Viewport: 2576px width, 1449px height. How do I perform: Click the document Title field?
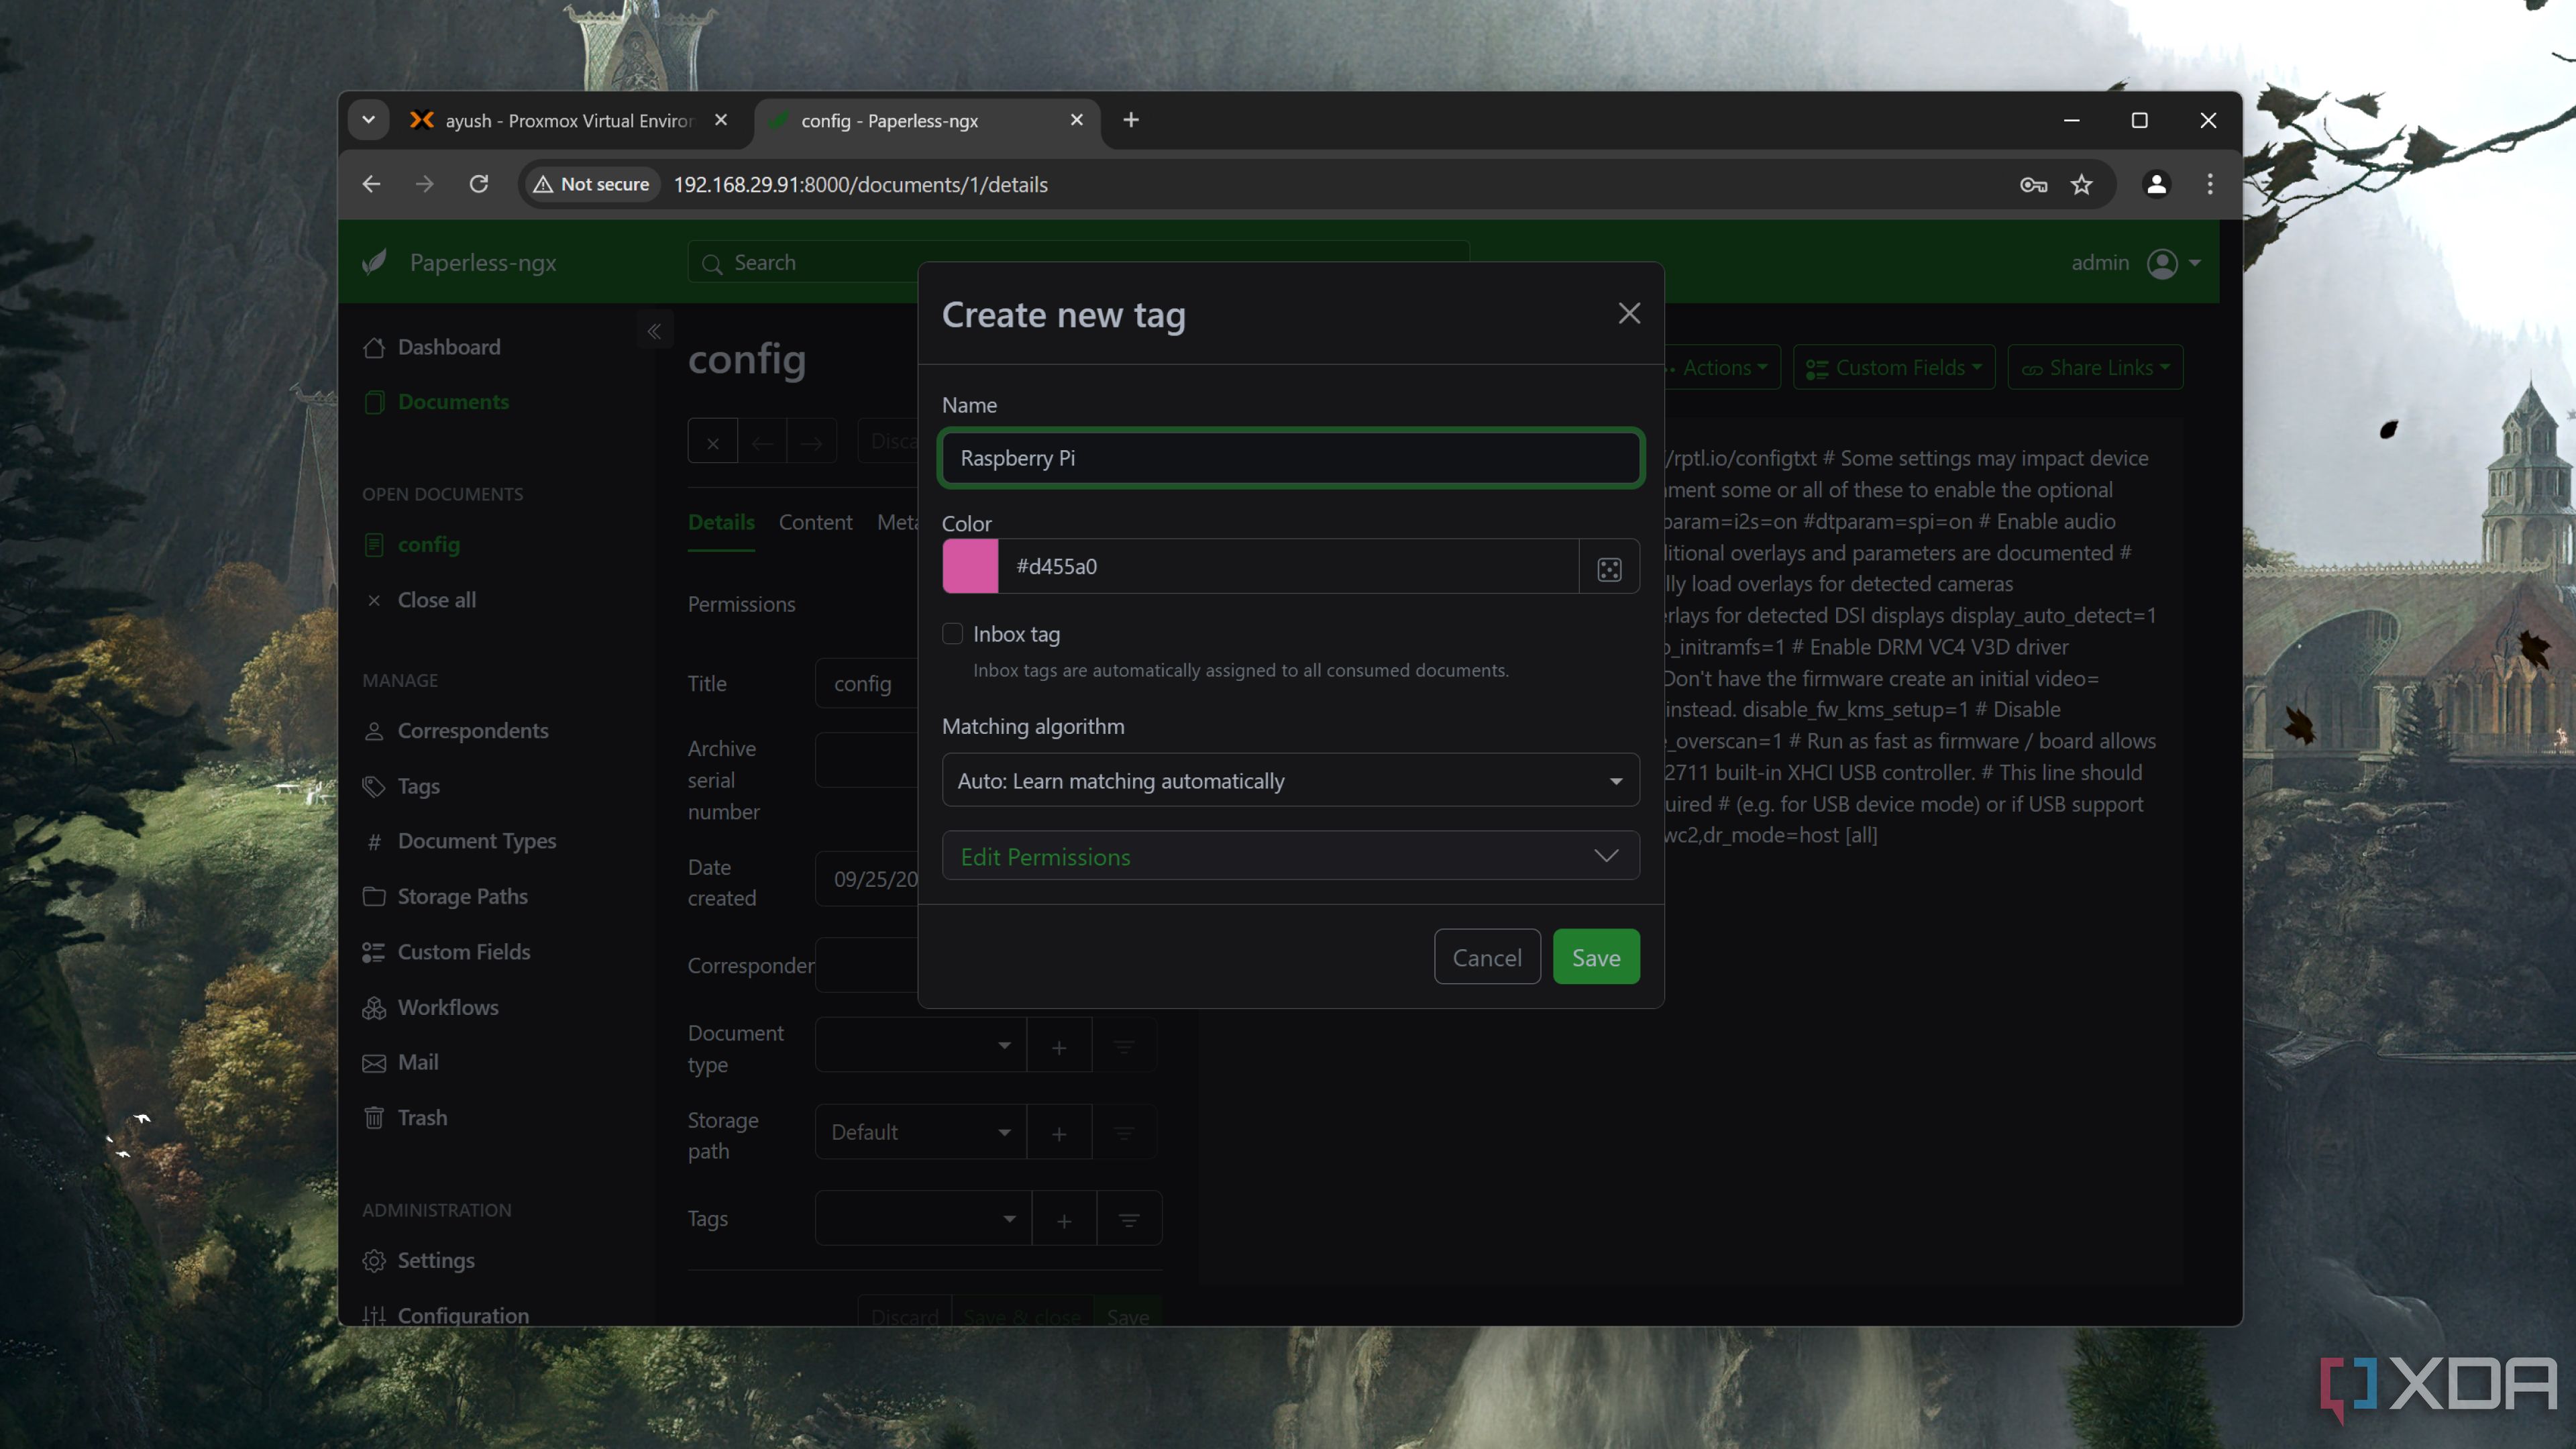click(866, 683)
